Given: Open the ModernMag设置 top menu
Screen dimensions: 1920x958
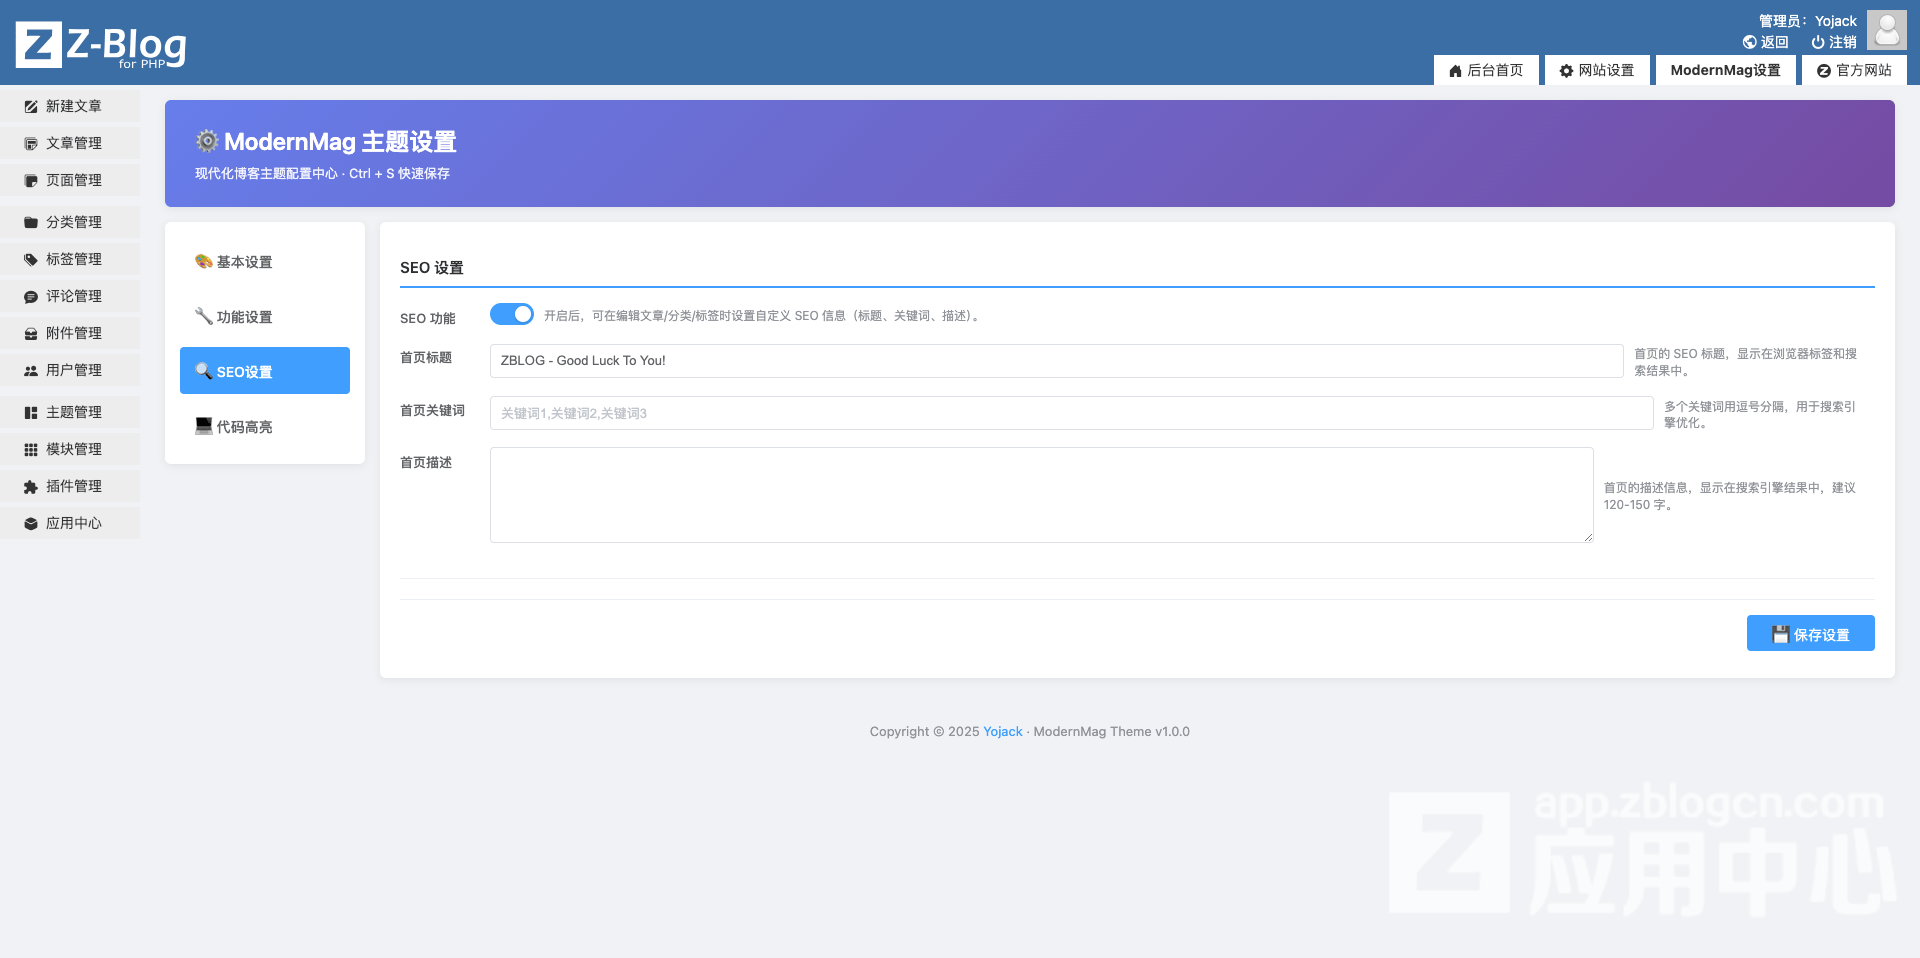Looking at the screenshot, I should tap(1725, 70).
